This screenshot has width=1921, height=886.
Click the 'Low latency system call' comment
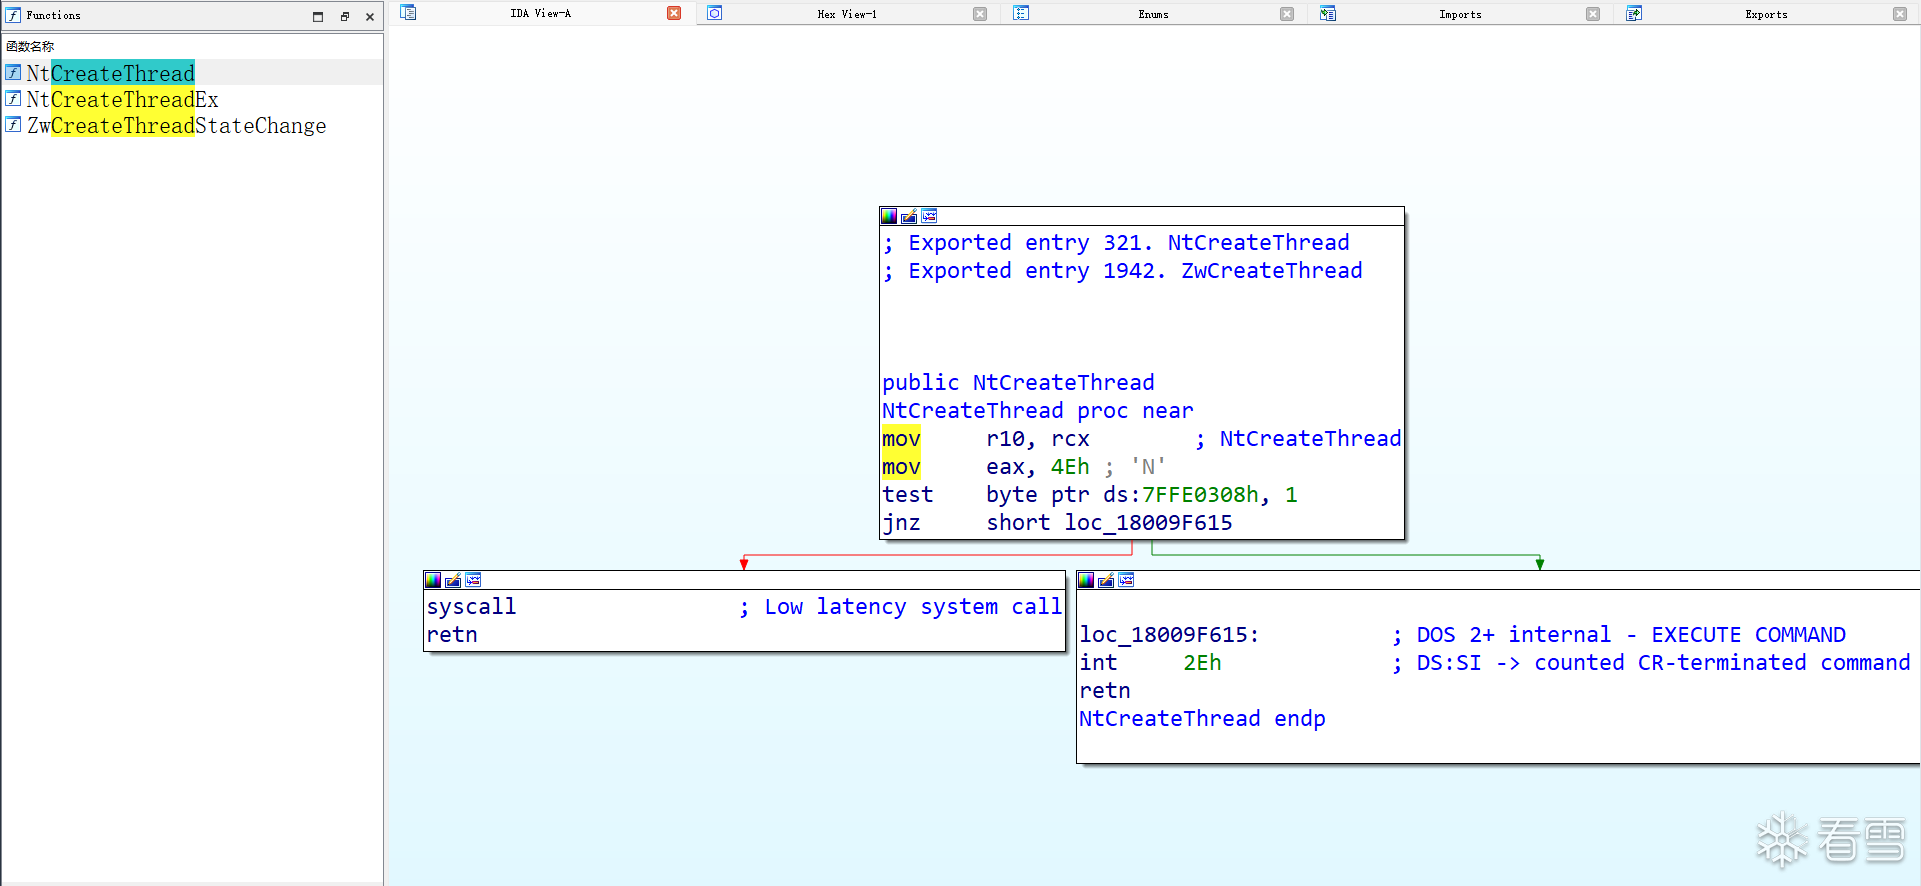(x=900, y=607)
